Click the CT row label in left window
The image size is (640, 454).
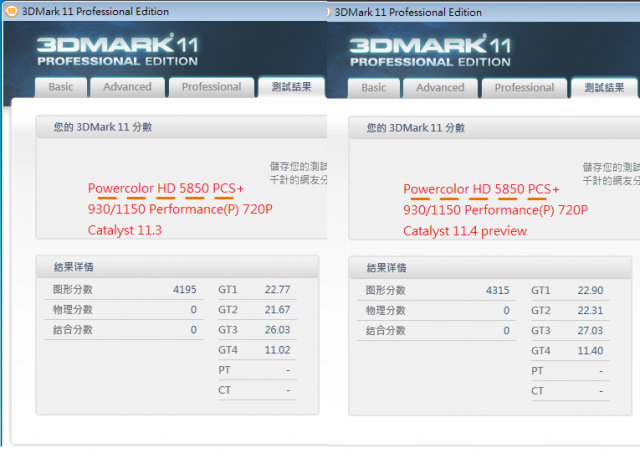tap(224, 390)
